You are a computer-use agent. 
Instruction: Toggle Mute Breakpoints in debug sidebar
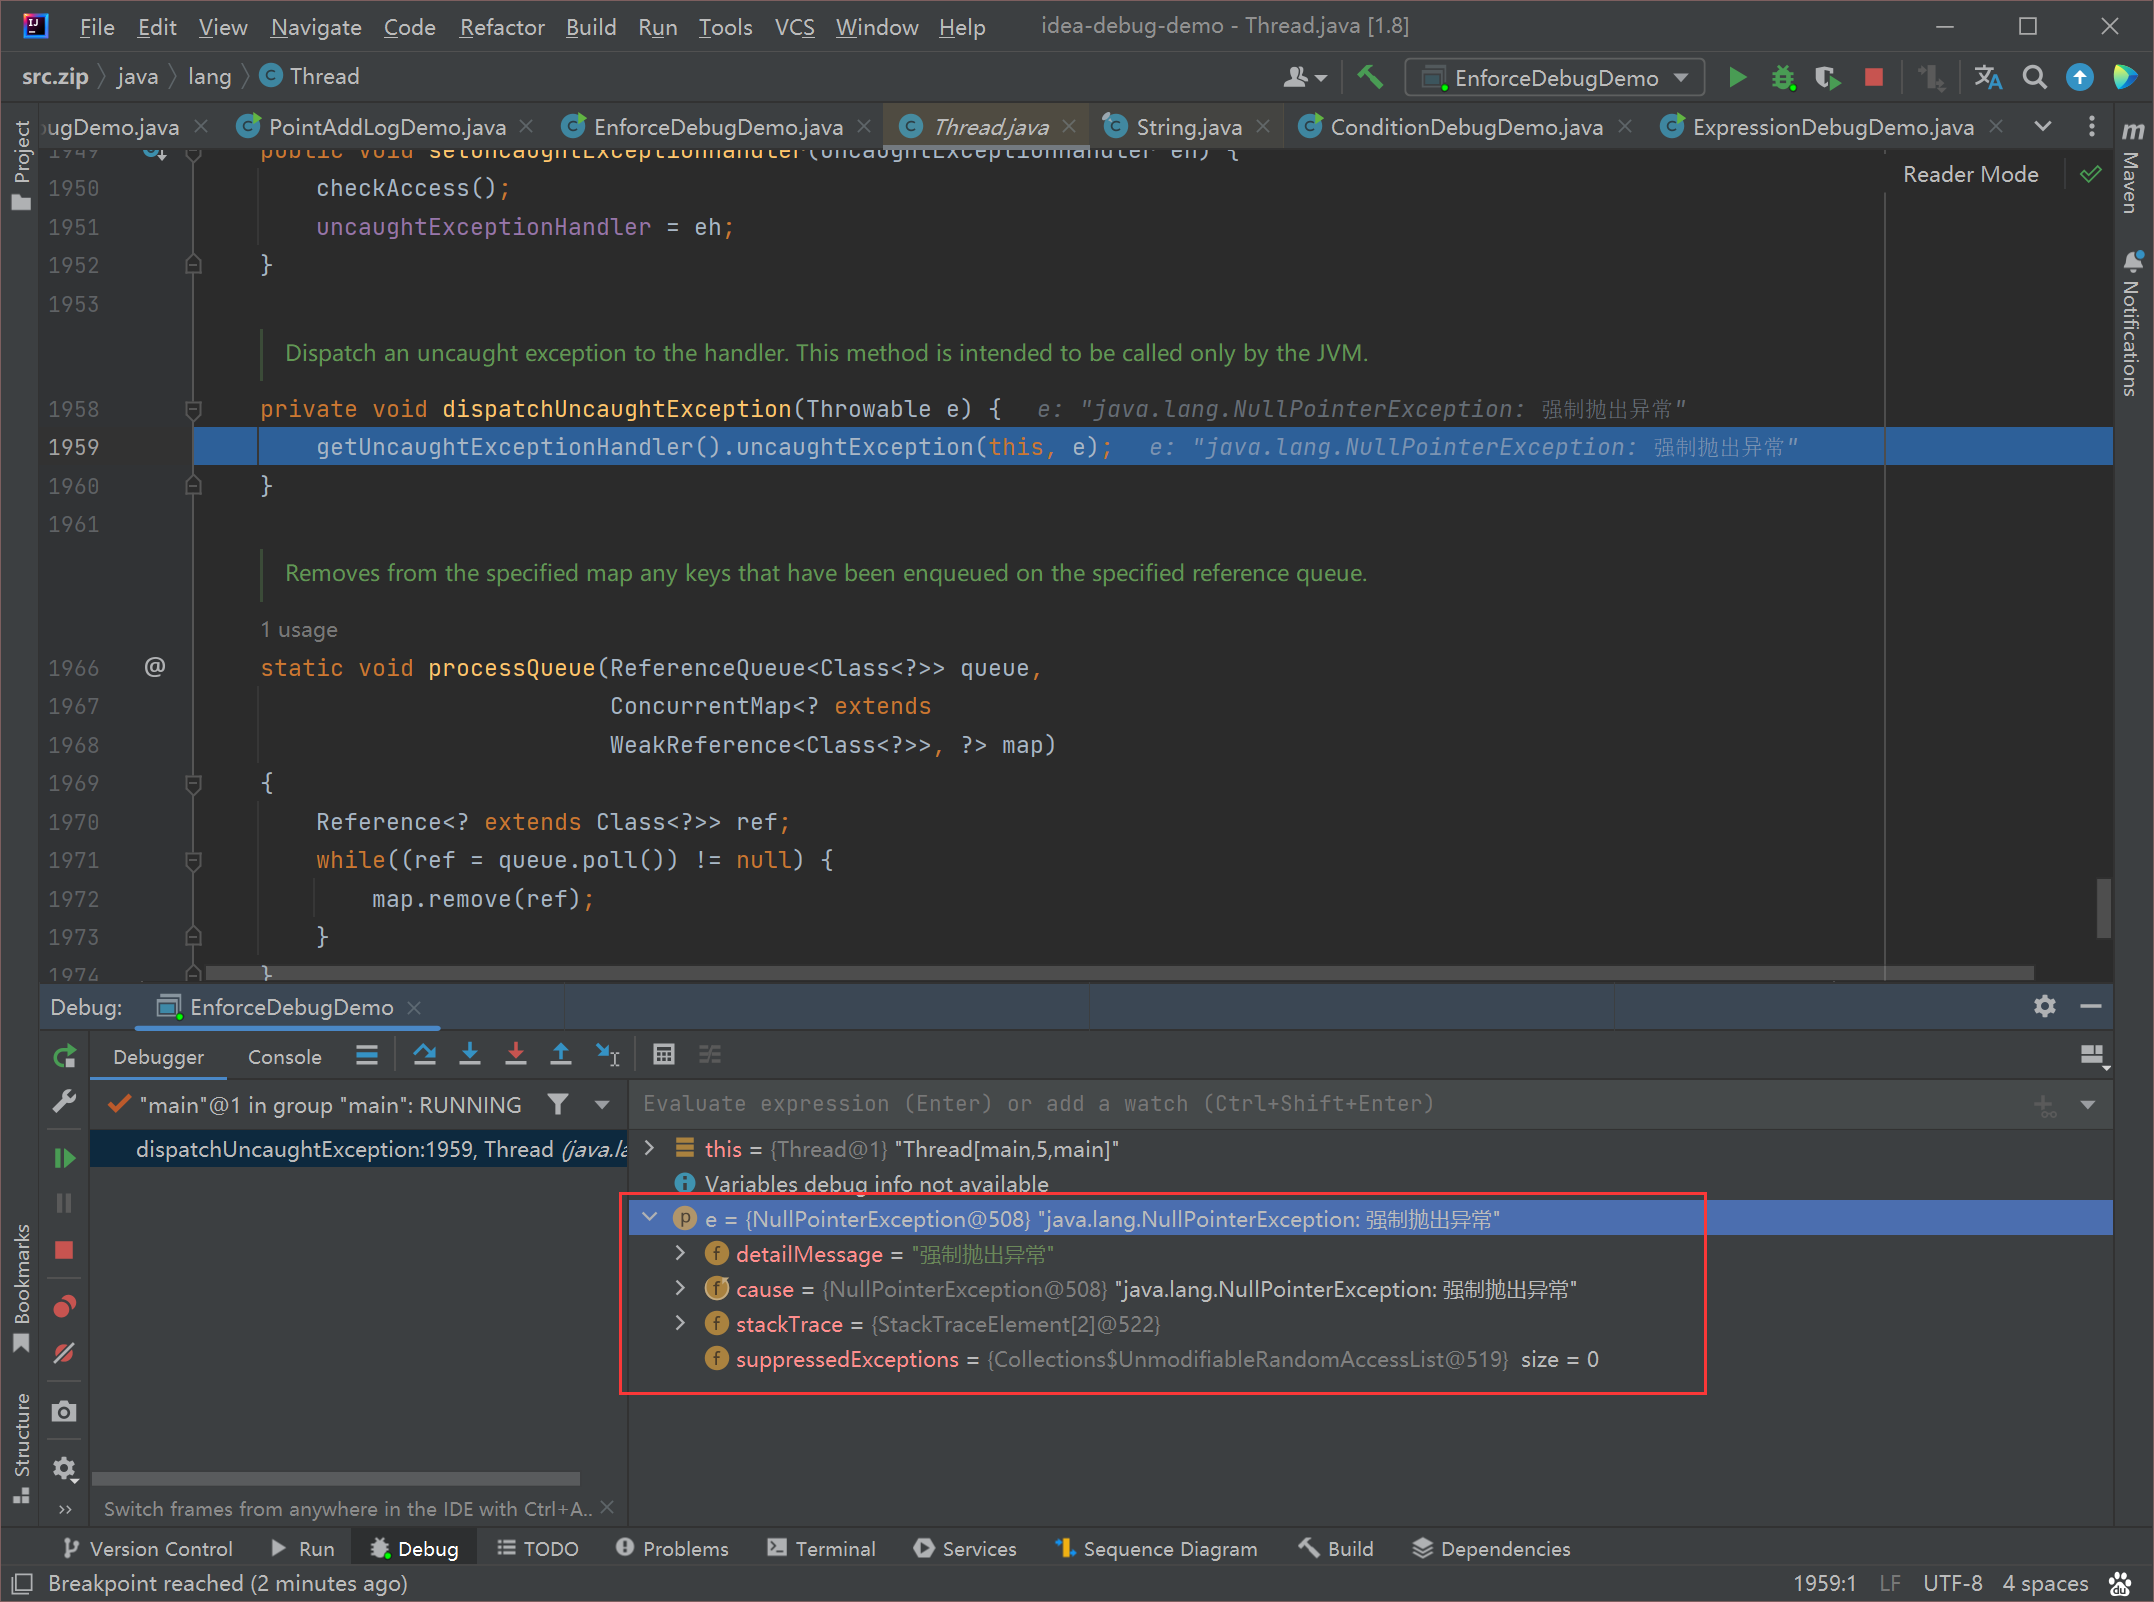click(x=64, y=1352)
